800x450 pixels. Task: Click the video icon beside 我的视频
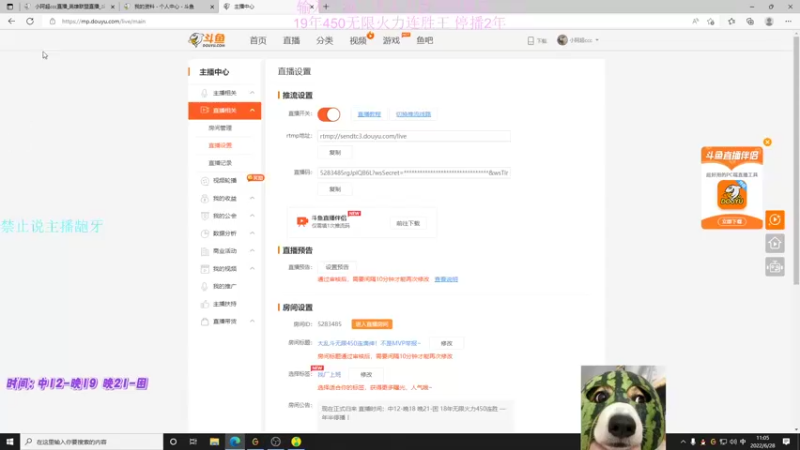tap(205, 268)
